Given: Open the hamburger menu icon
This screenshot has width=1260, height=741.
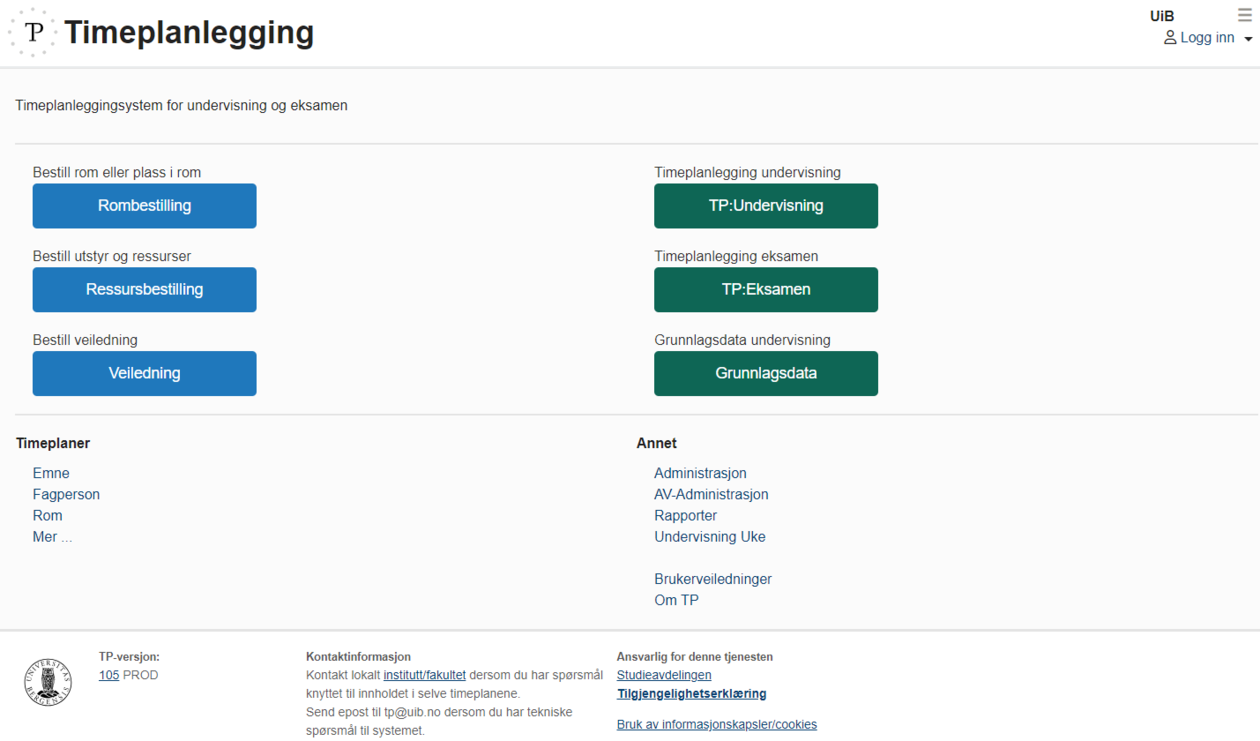Looking at the screenshot, I should [1244, 15].
